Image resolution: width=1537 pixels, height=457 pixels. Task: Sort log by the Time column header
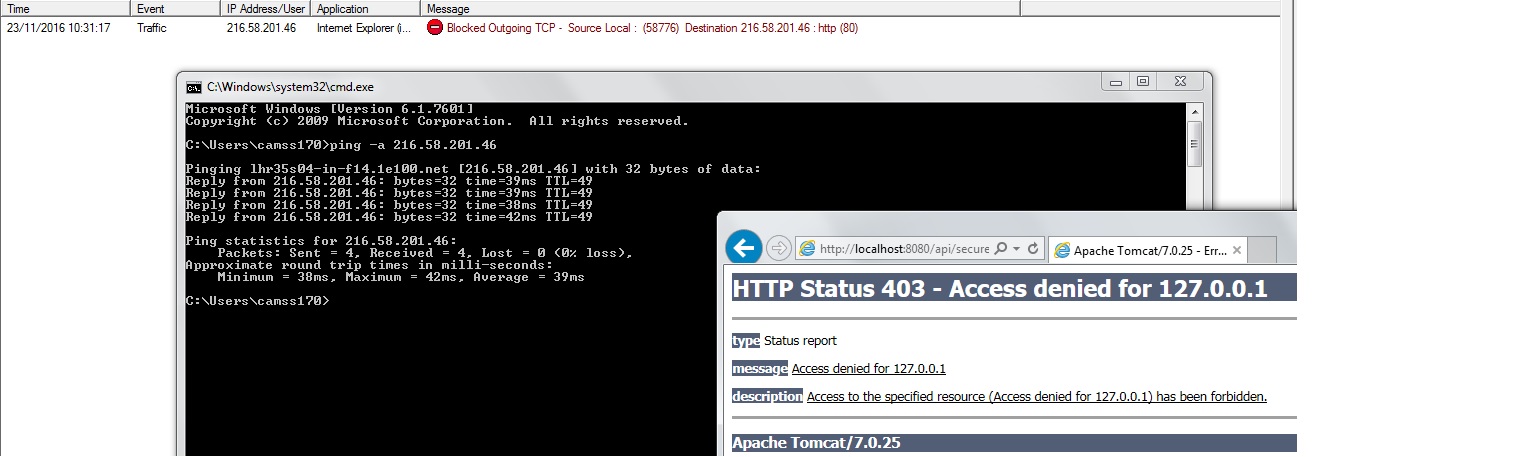click(x=66, y=8)
